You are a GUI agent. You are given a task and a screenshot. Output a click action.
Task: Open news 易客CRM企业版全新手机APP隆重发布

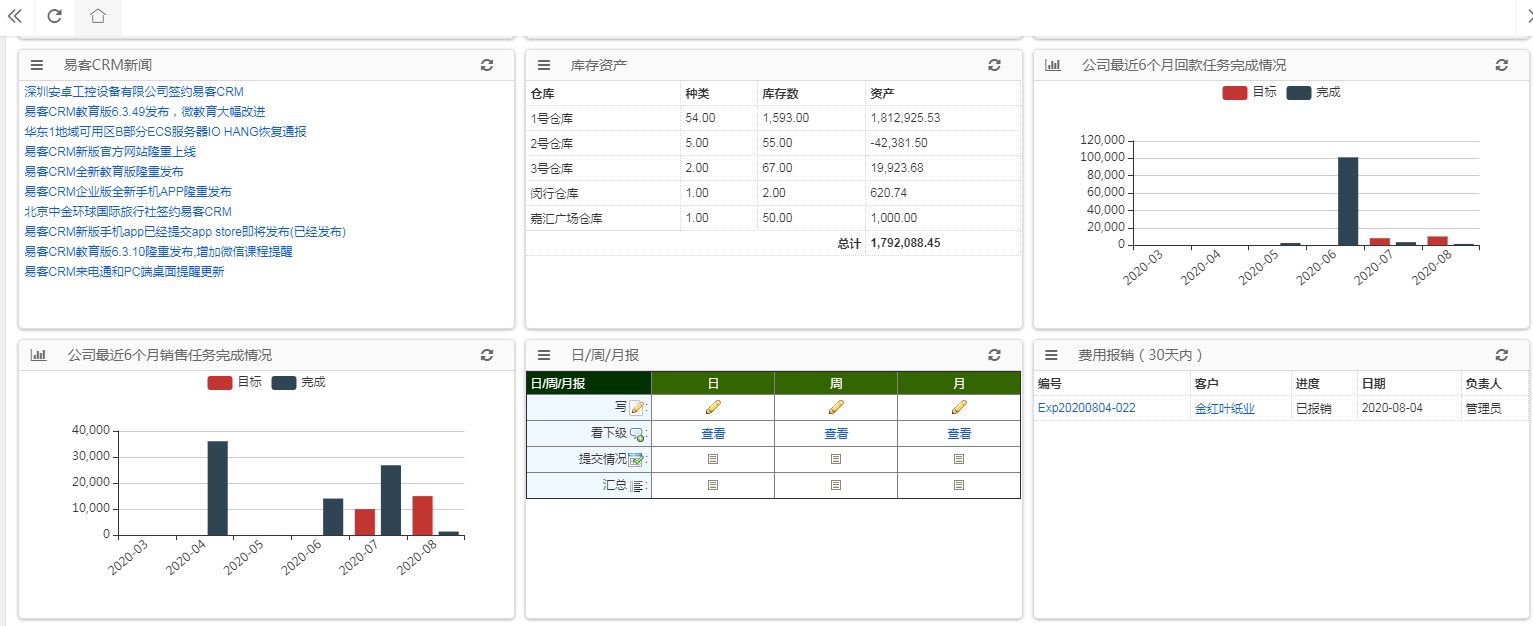coord(128,192)
